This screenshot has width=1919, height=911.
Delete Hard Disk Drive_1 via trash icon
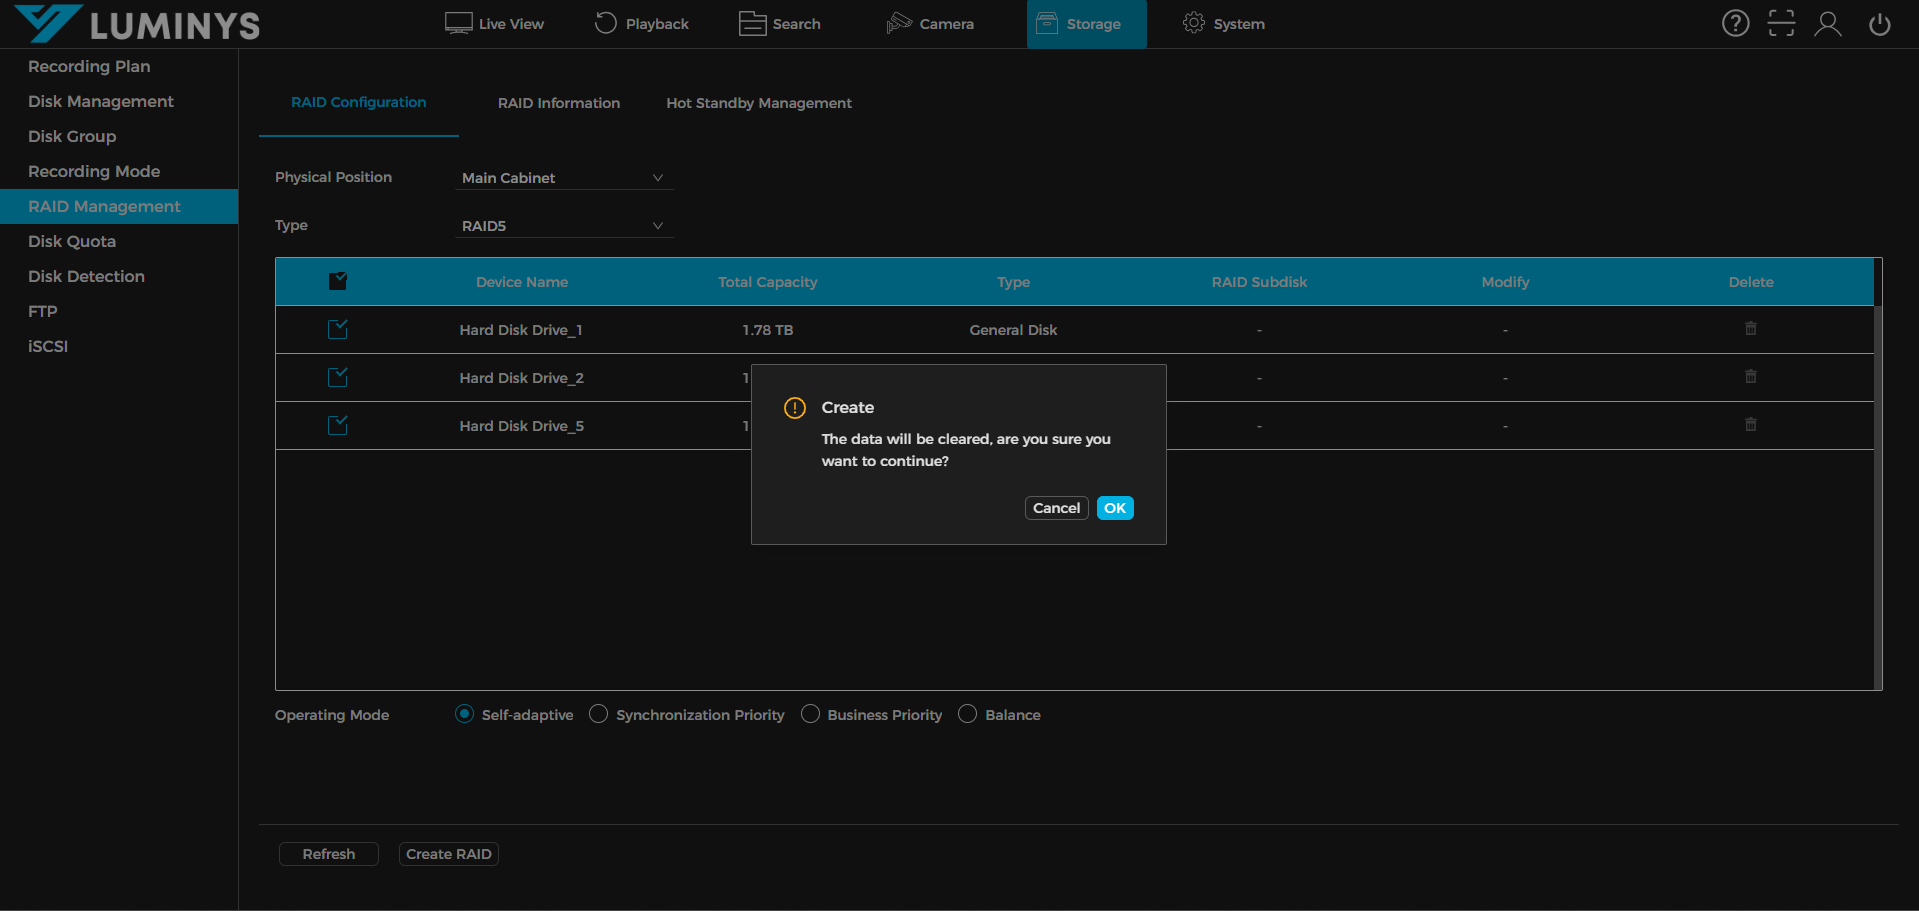tap(1750, 329)
